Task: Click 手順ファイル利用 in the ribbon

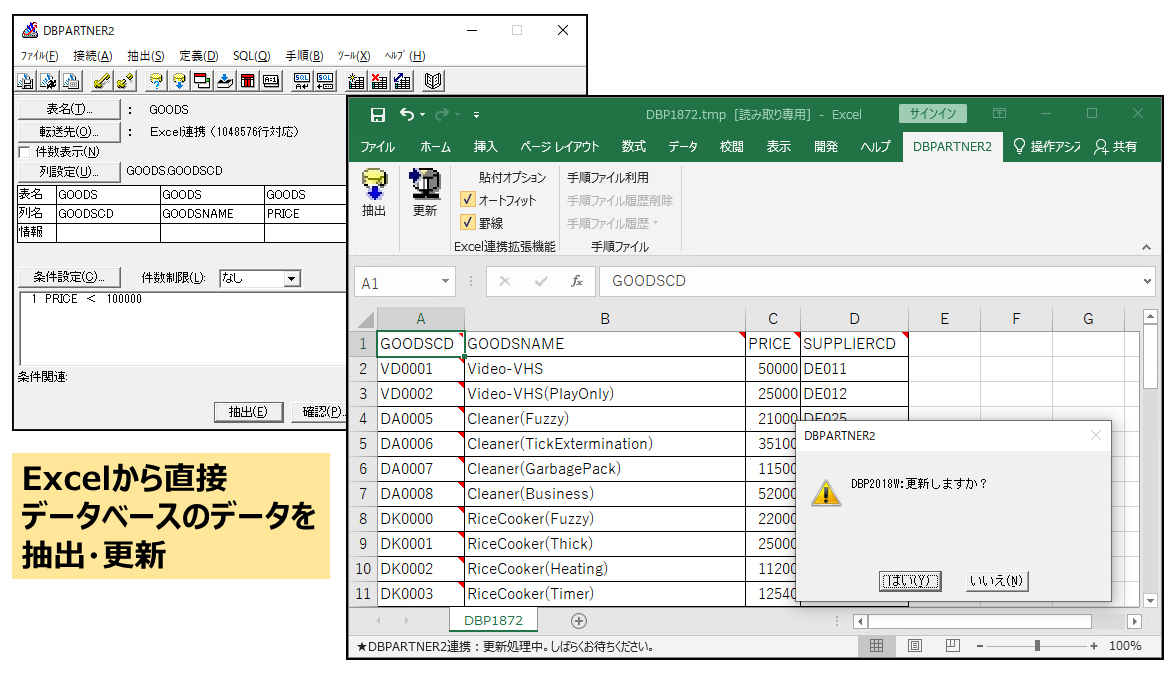Action: coord(608,178)
